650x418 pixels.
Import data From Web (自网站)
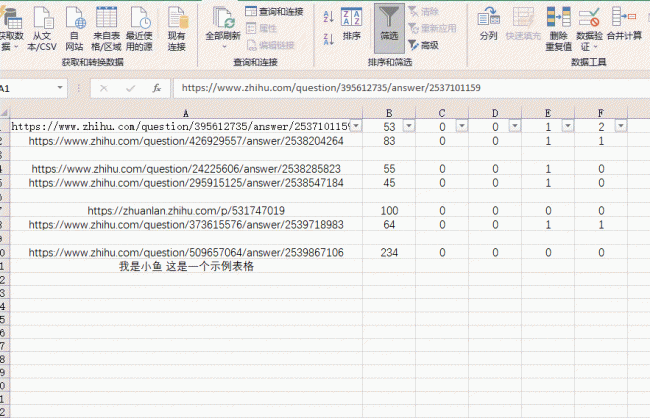coord(75,29)
